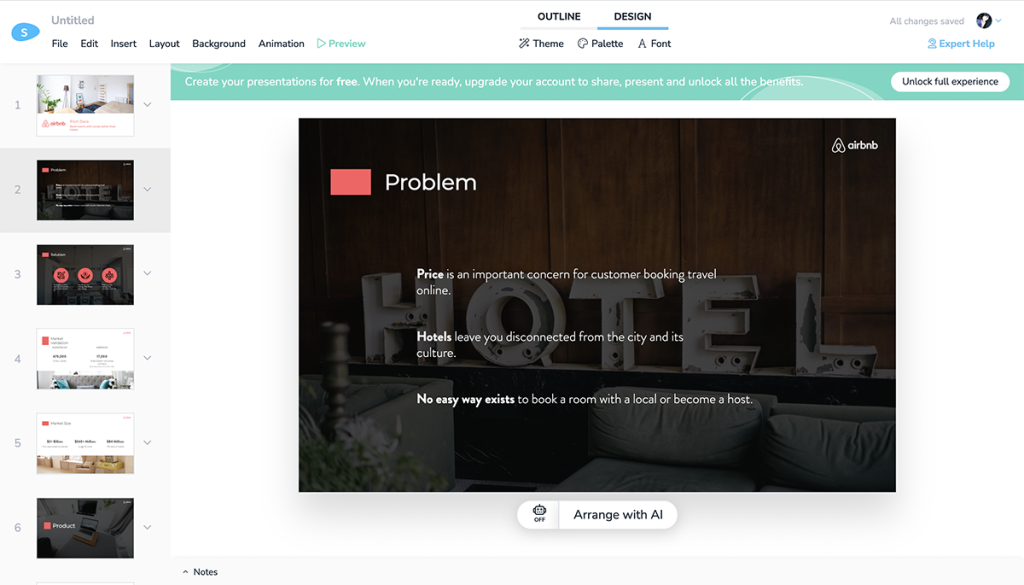Click the Expert Help person icon
This screenshot has height=585, width=1024.
pos(932,43)
